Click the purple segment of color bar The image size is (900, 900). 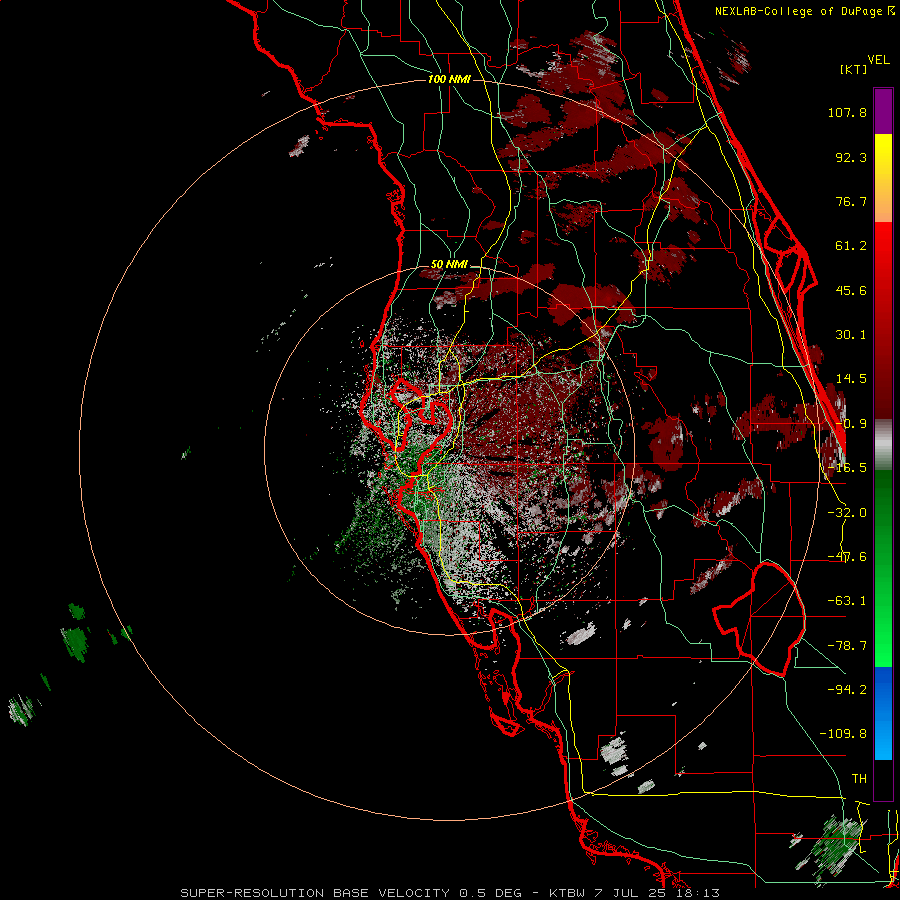(883, 111)
